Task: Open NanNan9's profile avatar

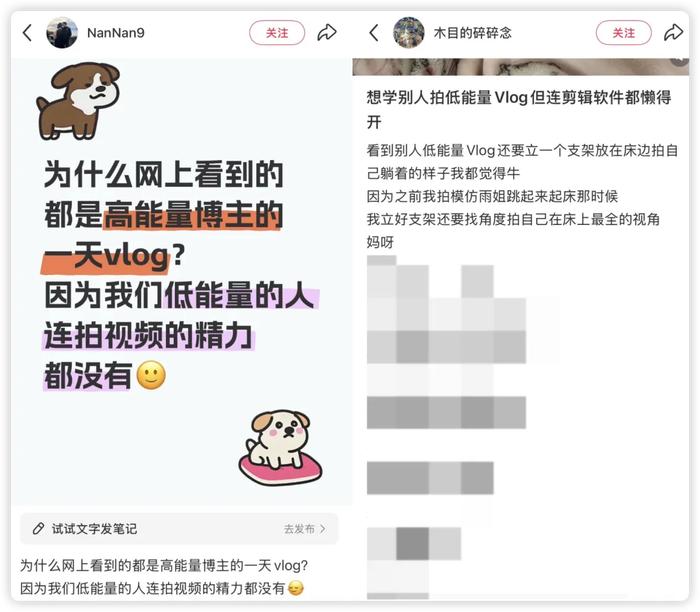Action: coord(62,33)
